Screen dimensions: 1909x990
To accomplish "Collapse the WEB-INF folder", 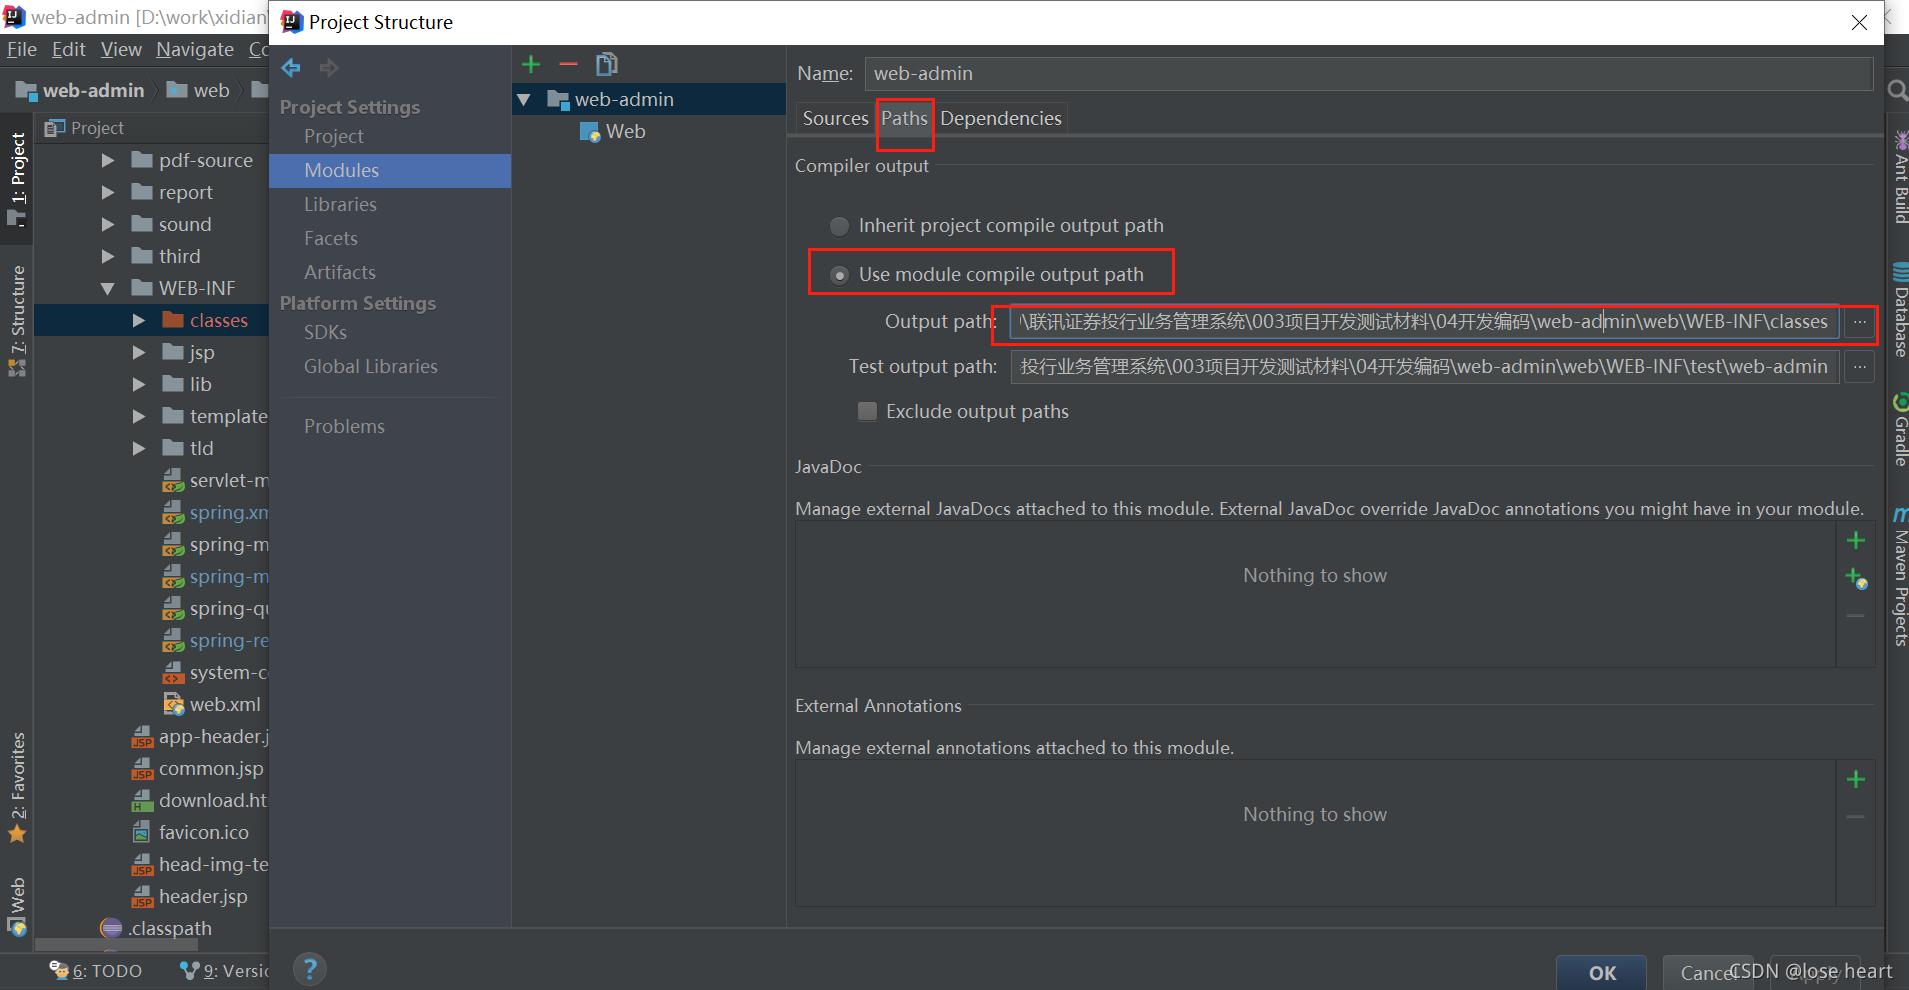I will click(x=108, y=288).
